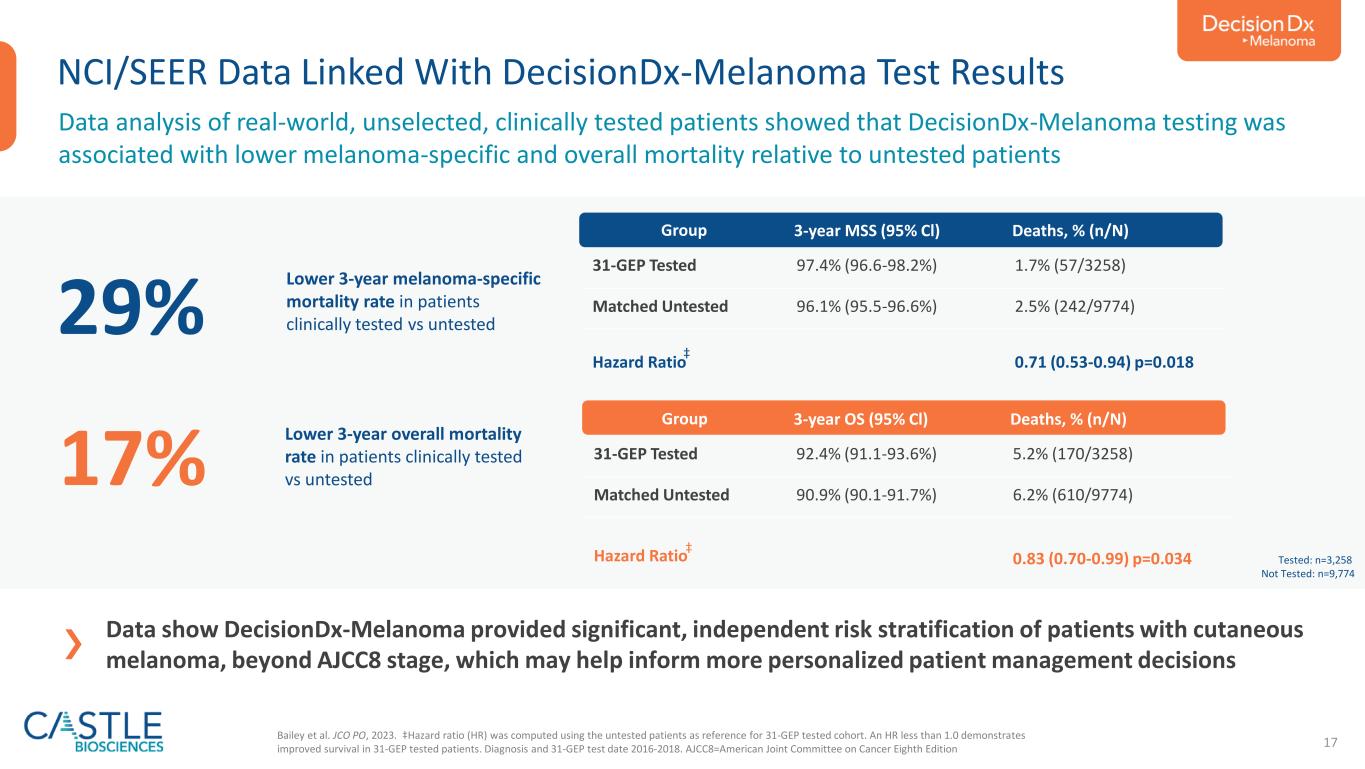This screenshot has height=769, width=1365.
Task: Select the 0.83 hazard ratio value
Action: tap(1102, 557)
